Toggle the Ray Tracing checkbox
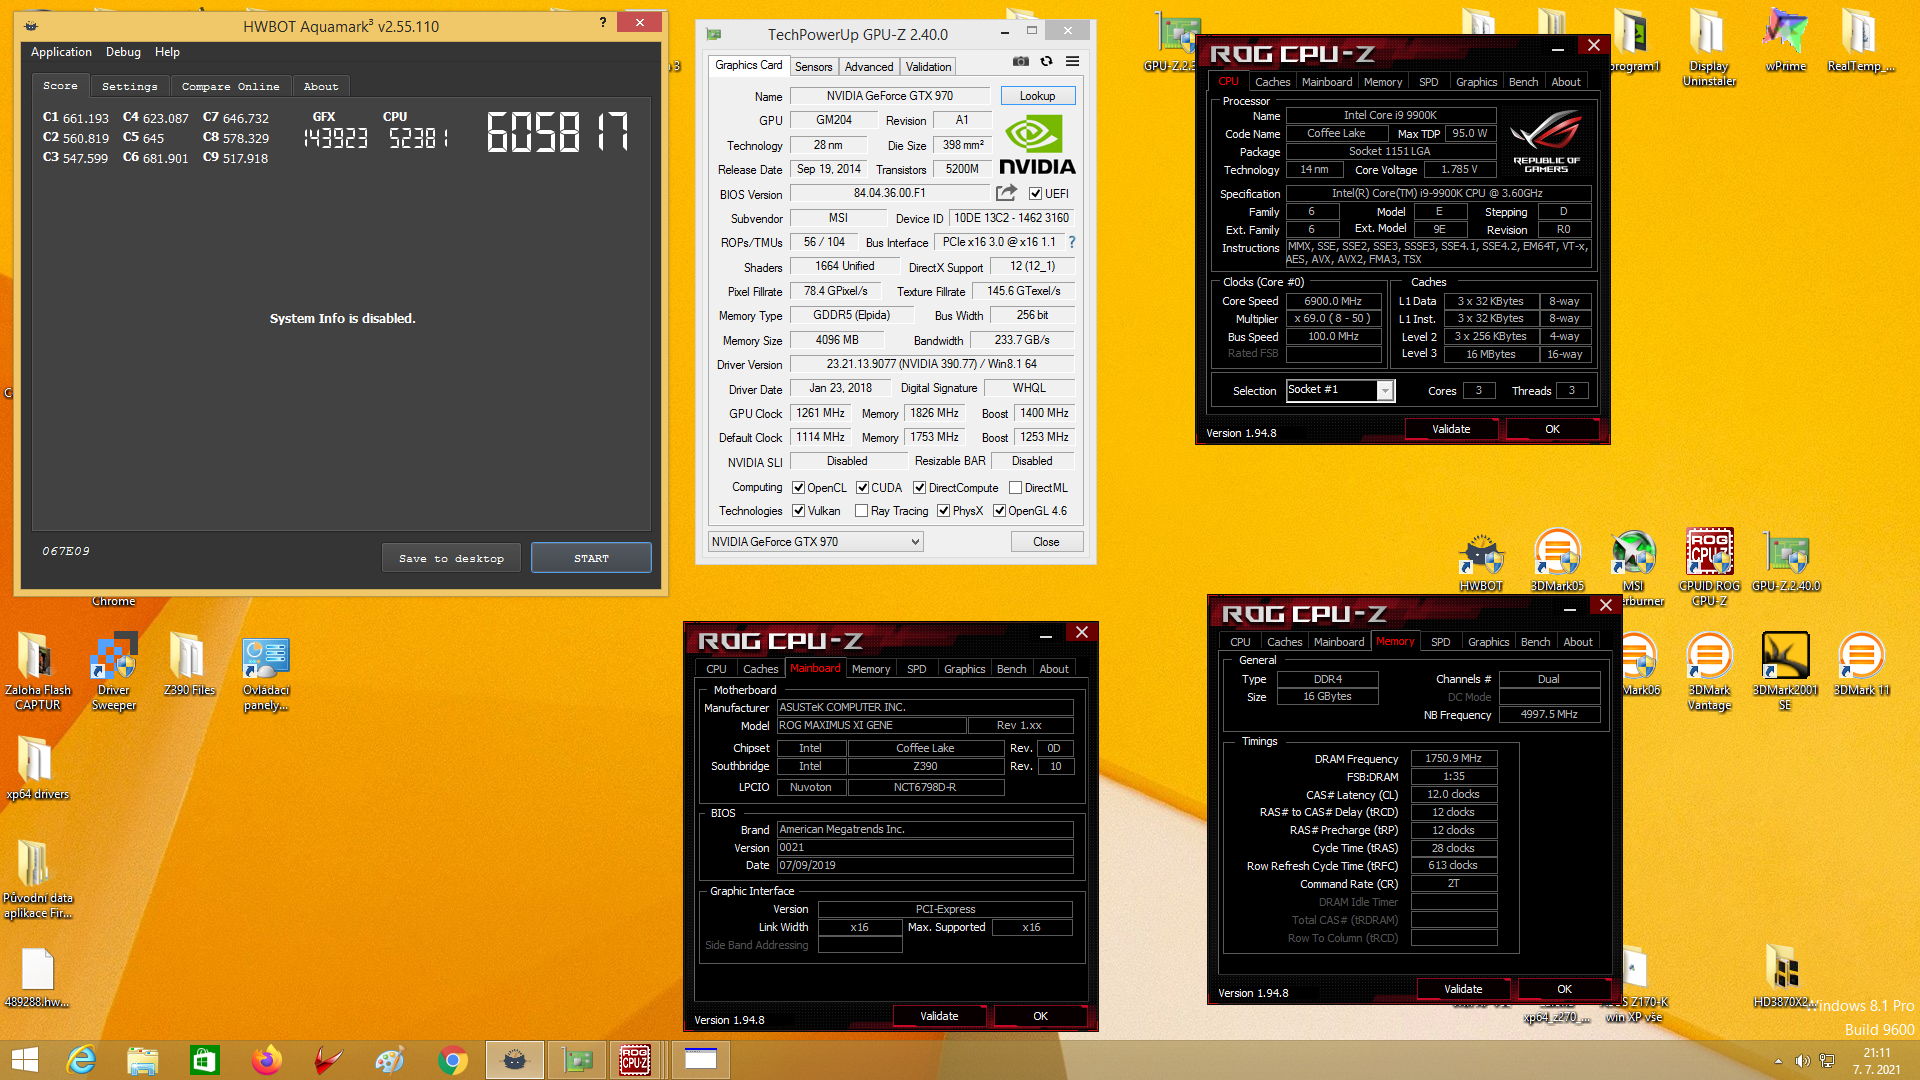The height and width of the screenshot is (1080, 1920). point(861,511)
